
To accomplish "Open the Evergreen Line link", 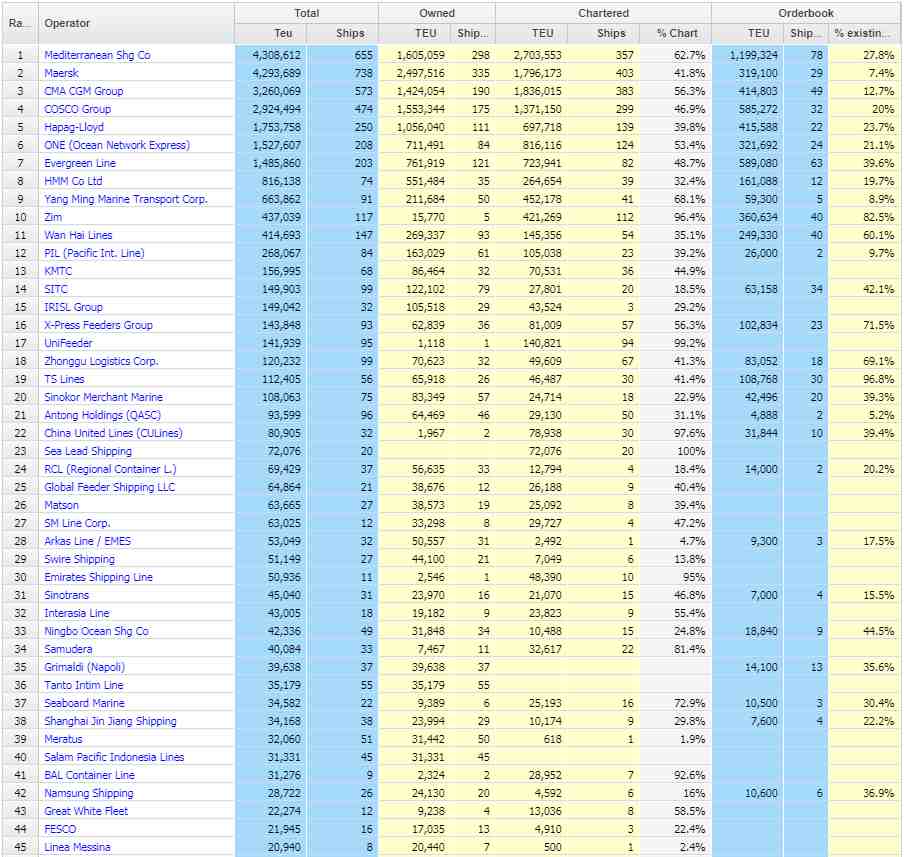I will [80, 163].
